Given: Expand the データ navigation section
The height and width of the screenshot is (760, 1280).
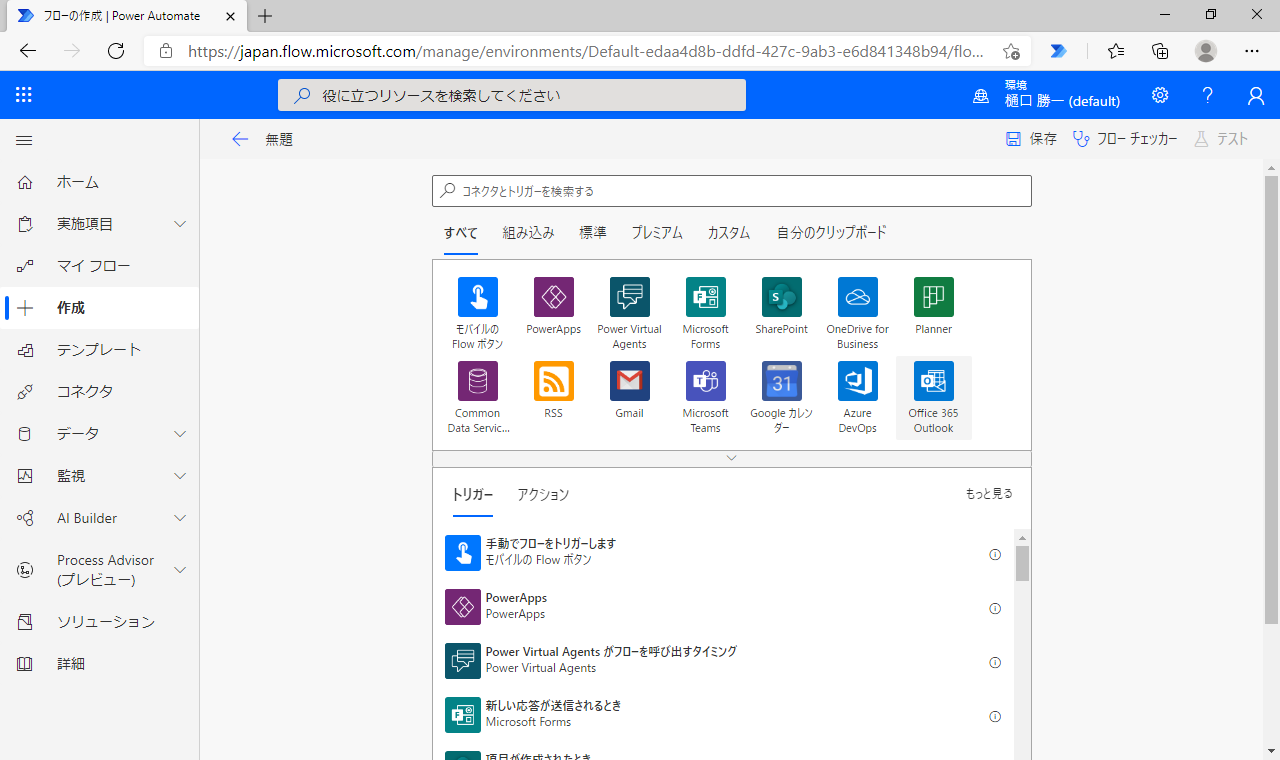Looking at the screenshot, I should 180,434.
